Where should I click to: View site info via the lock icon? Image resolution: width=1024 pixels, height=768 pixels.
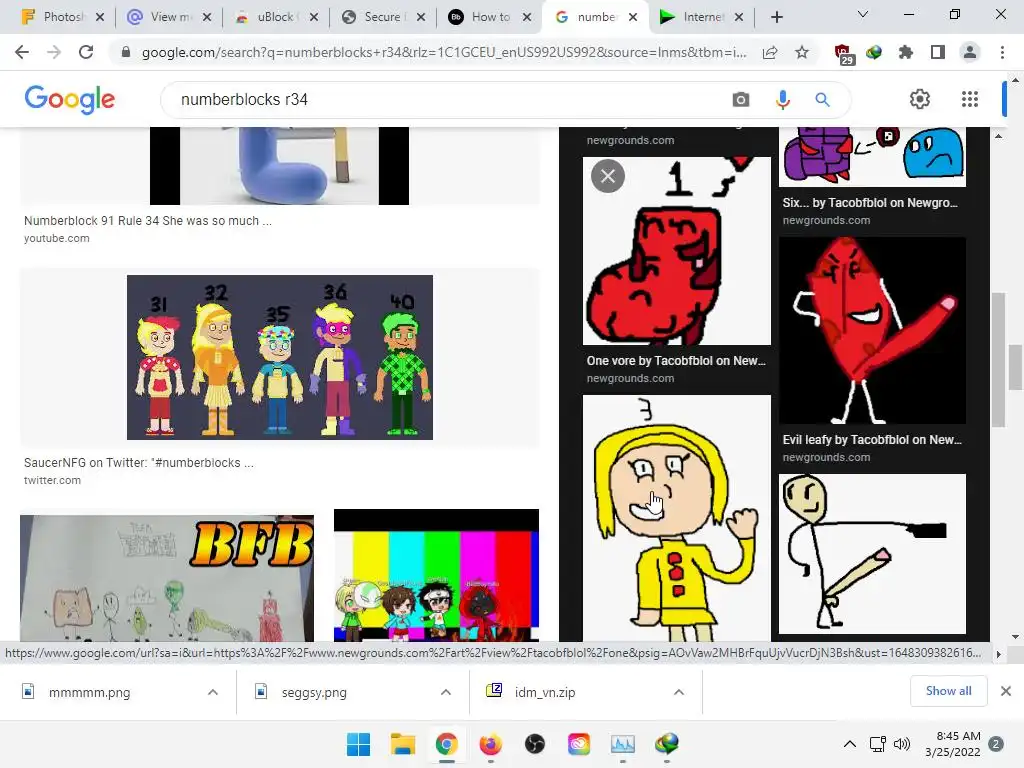coord(126,52)
